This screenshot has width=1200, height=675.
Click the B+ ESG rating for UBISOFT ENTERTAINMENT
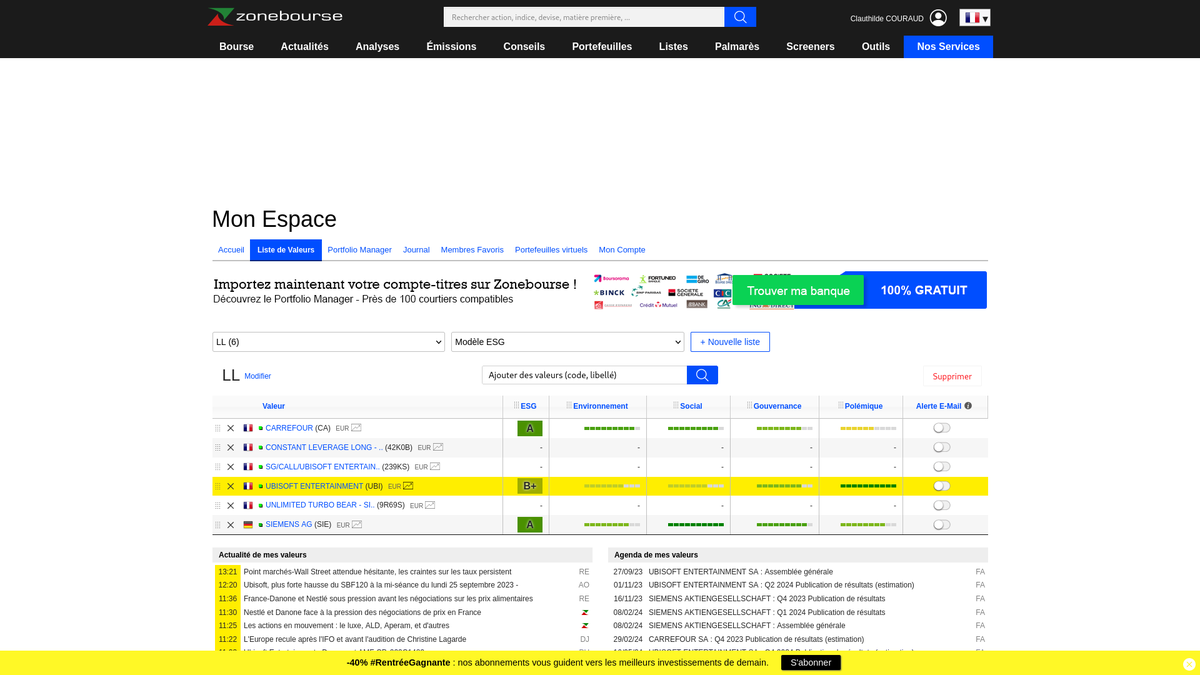pos(530,486)
